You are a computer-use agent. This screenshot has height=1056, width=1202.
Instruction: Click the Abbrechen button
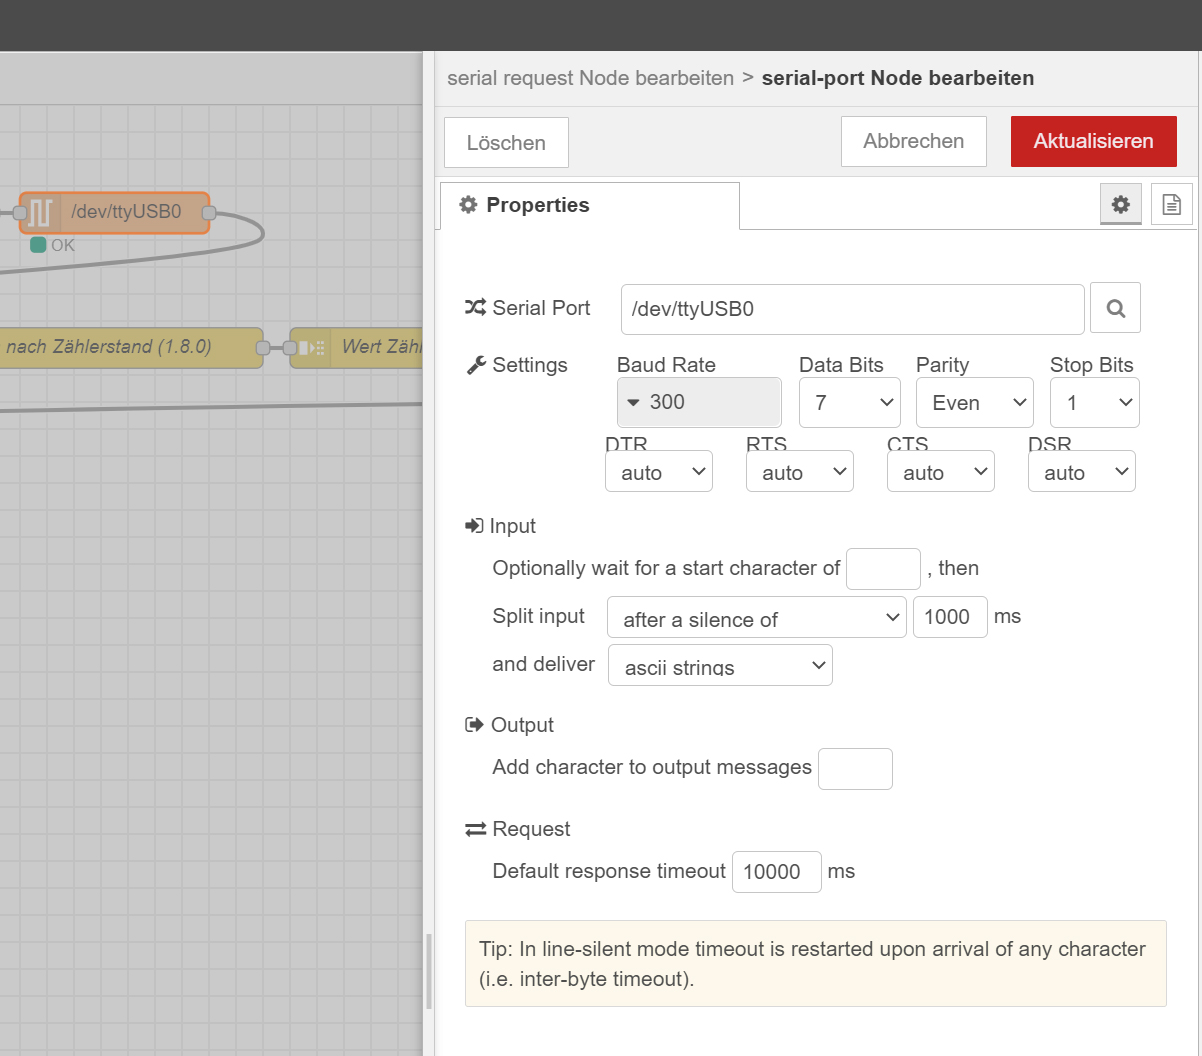click(913, 141)
